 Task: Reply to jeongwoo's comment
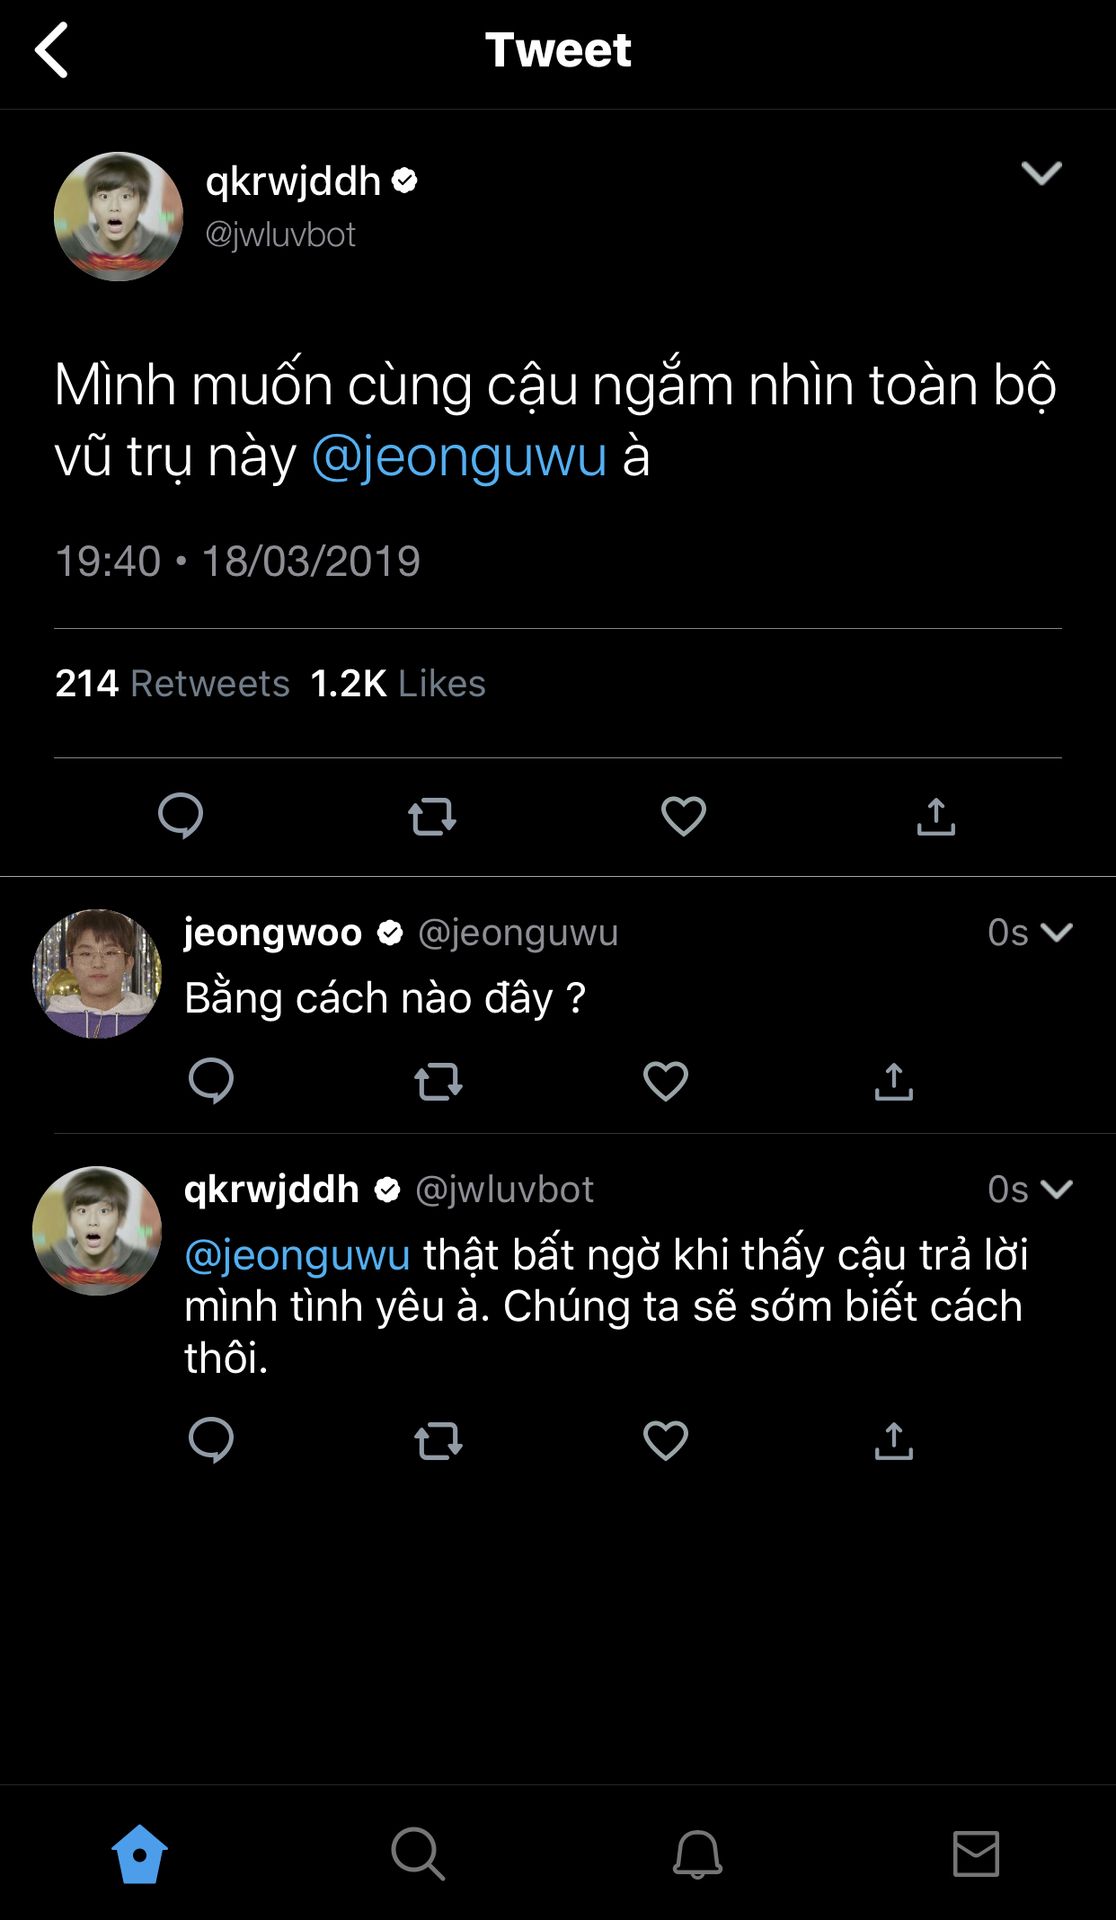click(x=211, y=1081)
